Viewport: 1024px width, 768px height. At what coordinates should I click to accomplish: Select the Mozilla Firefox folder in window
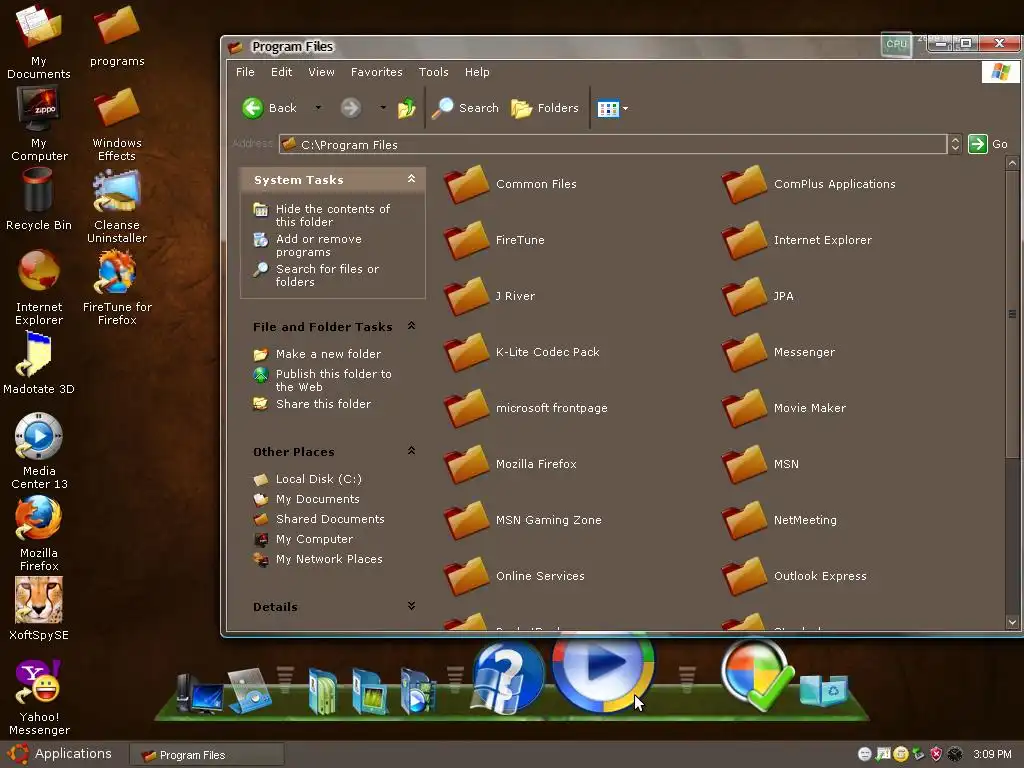510,464
